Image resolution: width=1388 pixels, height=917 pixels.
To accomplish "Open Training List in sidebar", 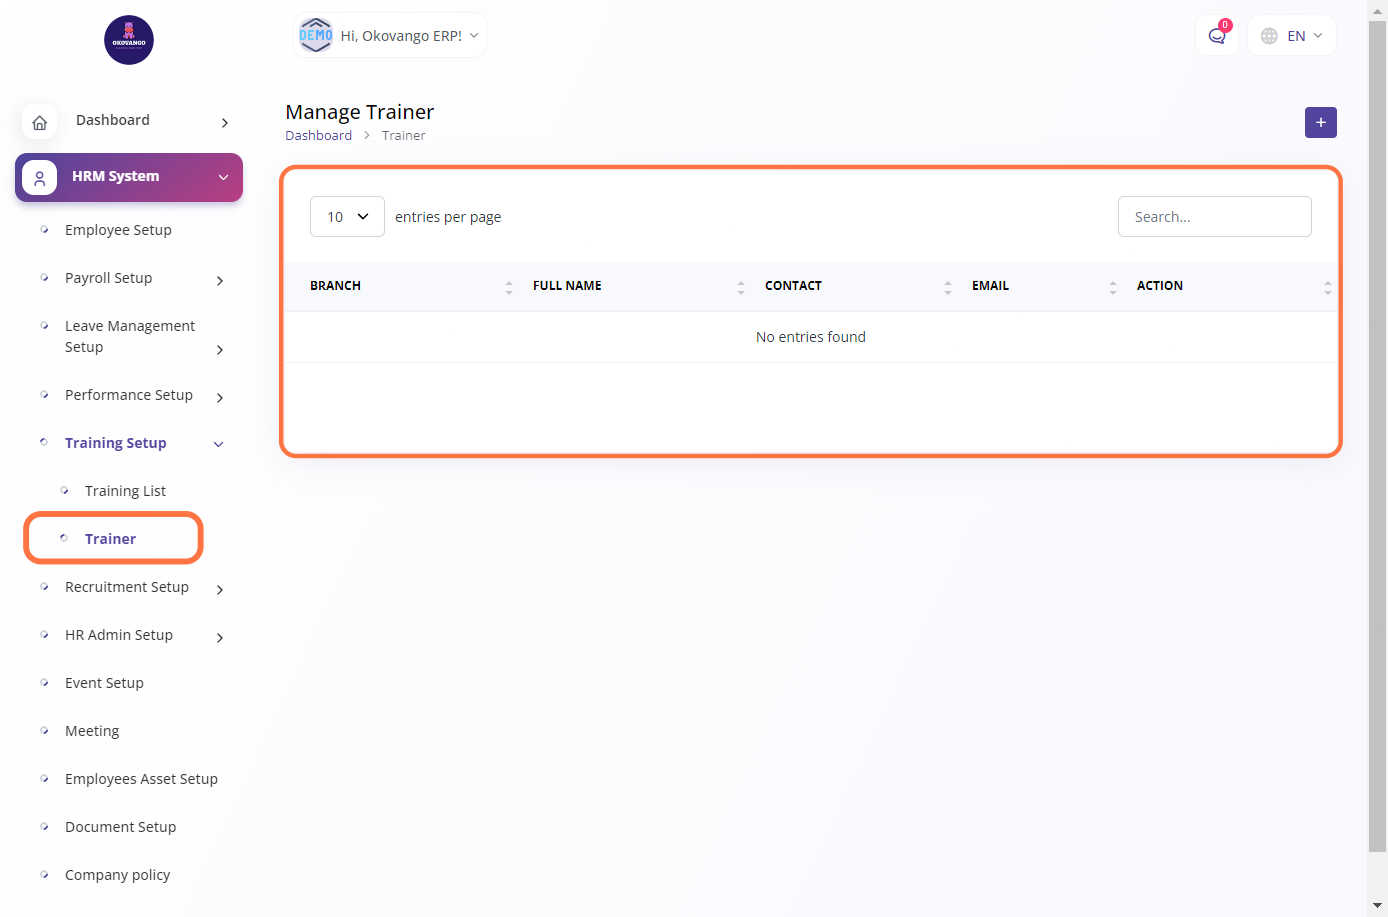I will (125, 491).
